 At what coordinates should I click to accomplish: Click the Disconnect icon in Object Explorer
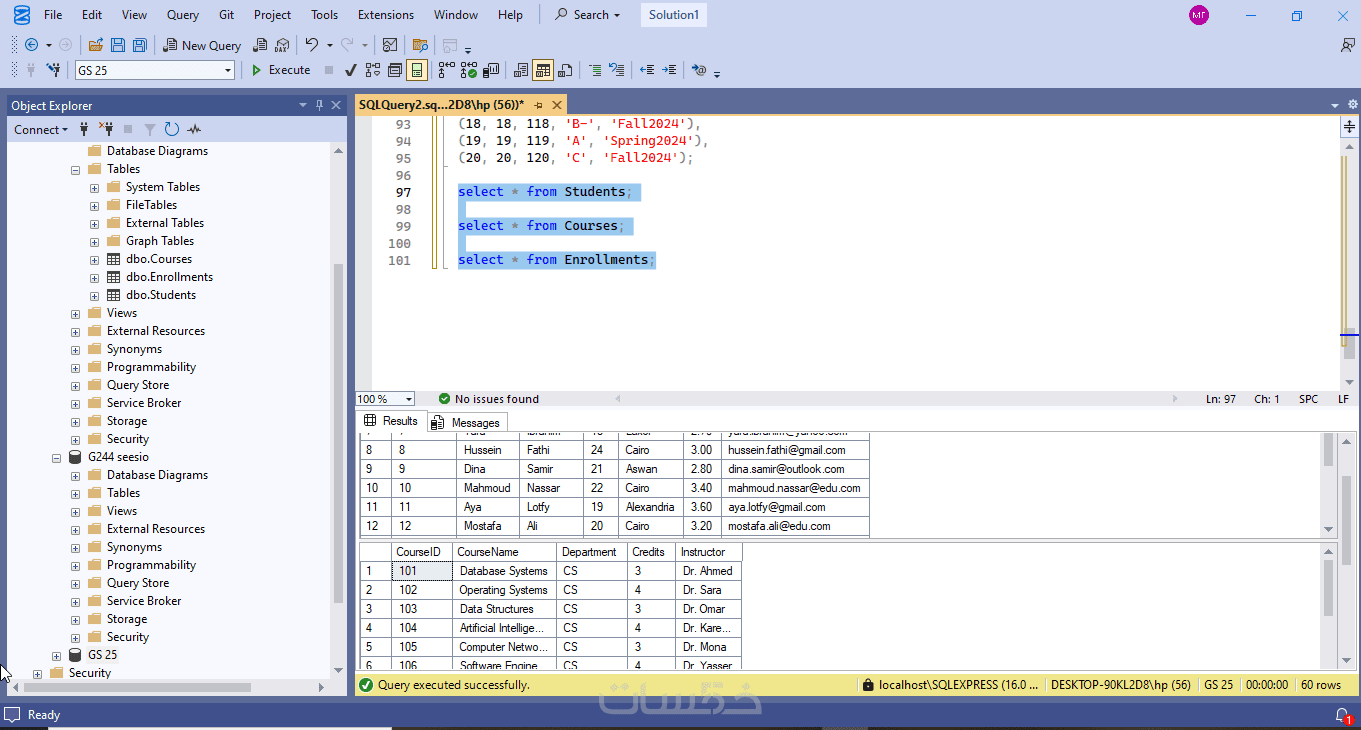[106, 129]
